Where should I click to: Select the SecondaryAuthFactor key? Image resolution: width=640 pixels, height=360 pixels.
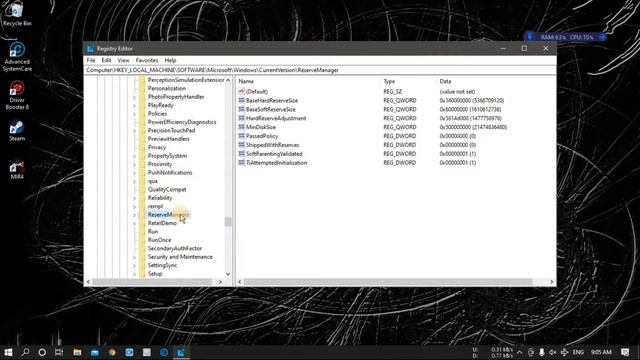[x=175, y=249]
